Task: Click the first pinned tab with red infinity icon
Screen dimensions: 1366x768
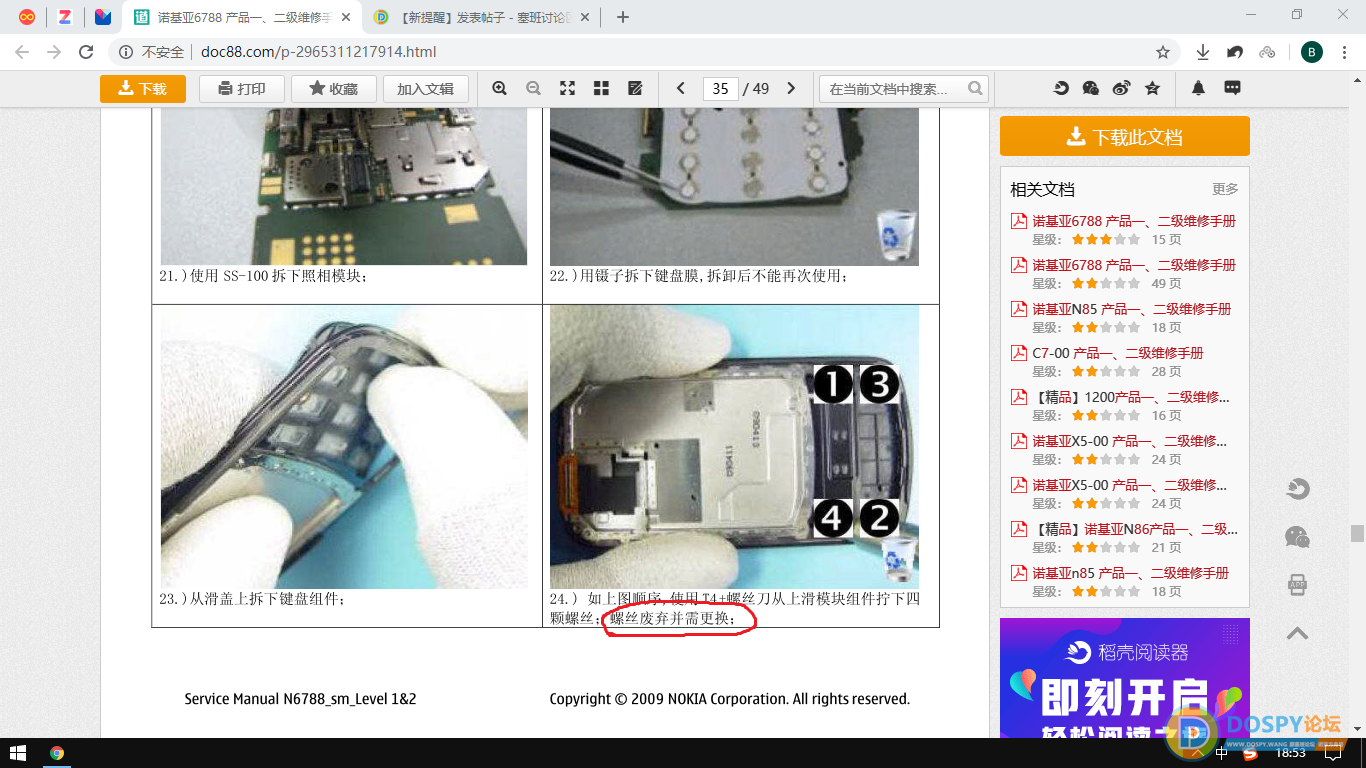Action: click(x=27, y=17)
